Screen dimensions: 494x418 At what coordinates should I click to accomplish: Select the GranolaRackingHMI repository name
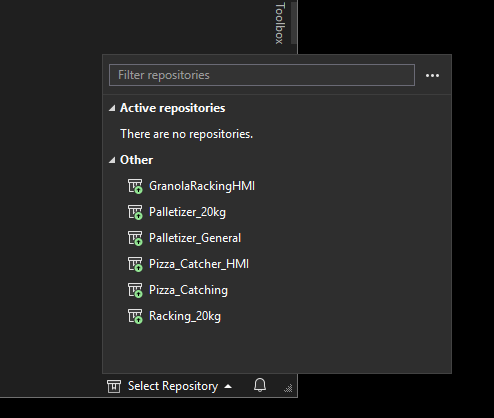(x=202, y=186)
